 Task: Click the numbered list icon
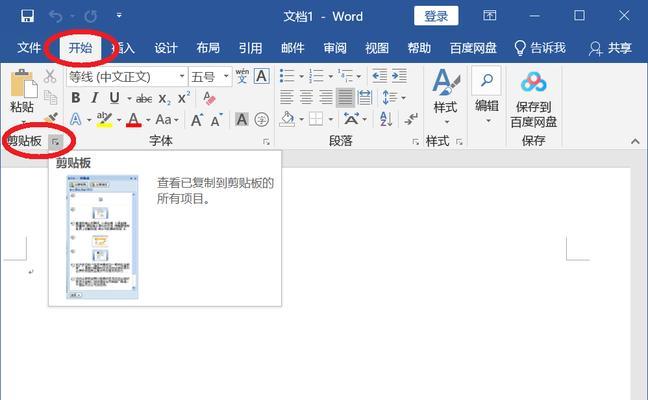tap(316, 76)
